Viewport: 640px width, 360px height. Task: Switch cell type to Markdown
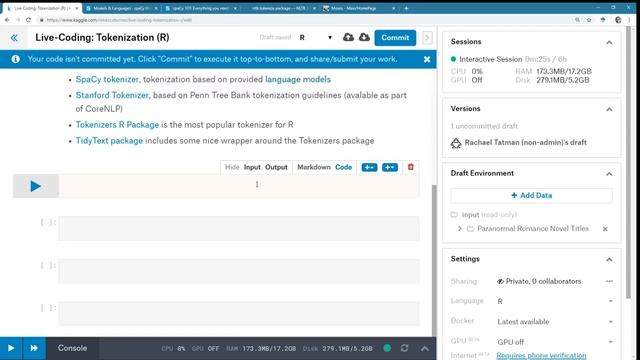point(314,167)
